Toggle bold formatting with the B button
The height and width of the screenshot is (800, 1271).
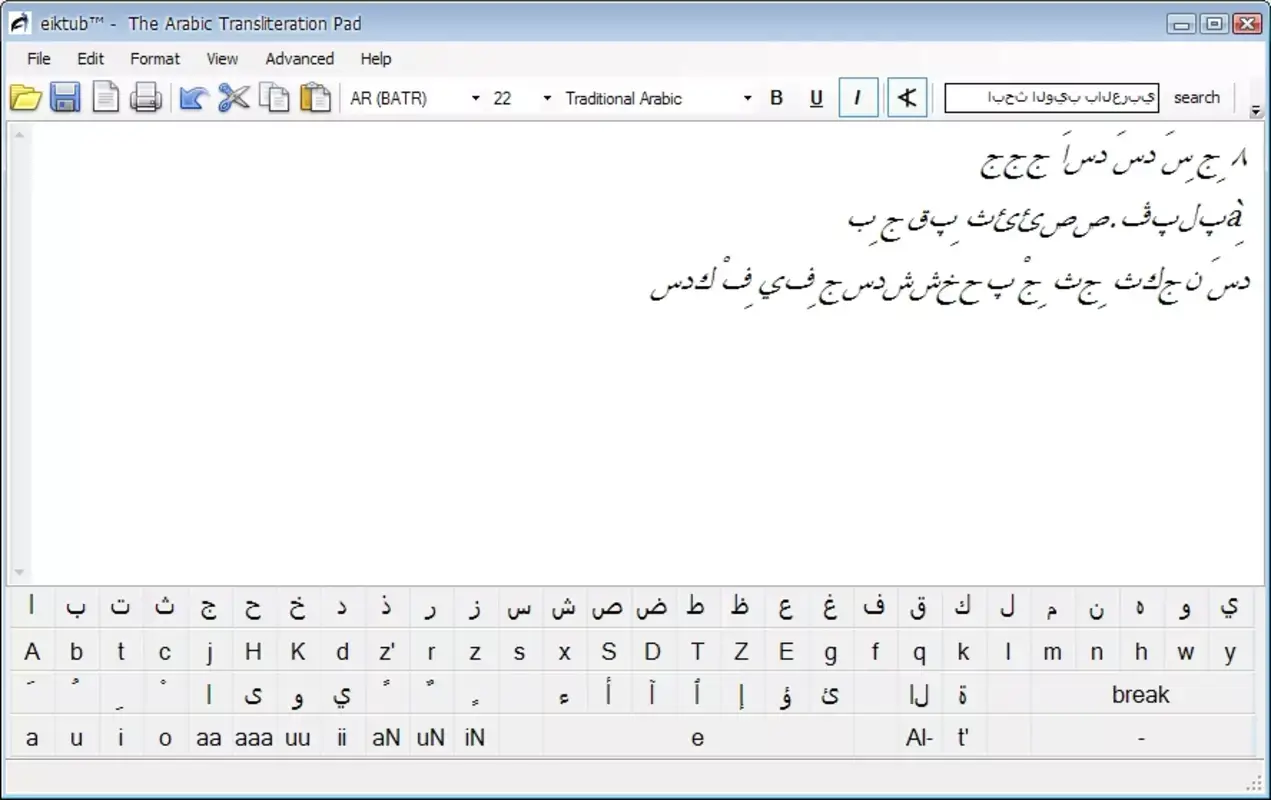(x=776, y=98)
